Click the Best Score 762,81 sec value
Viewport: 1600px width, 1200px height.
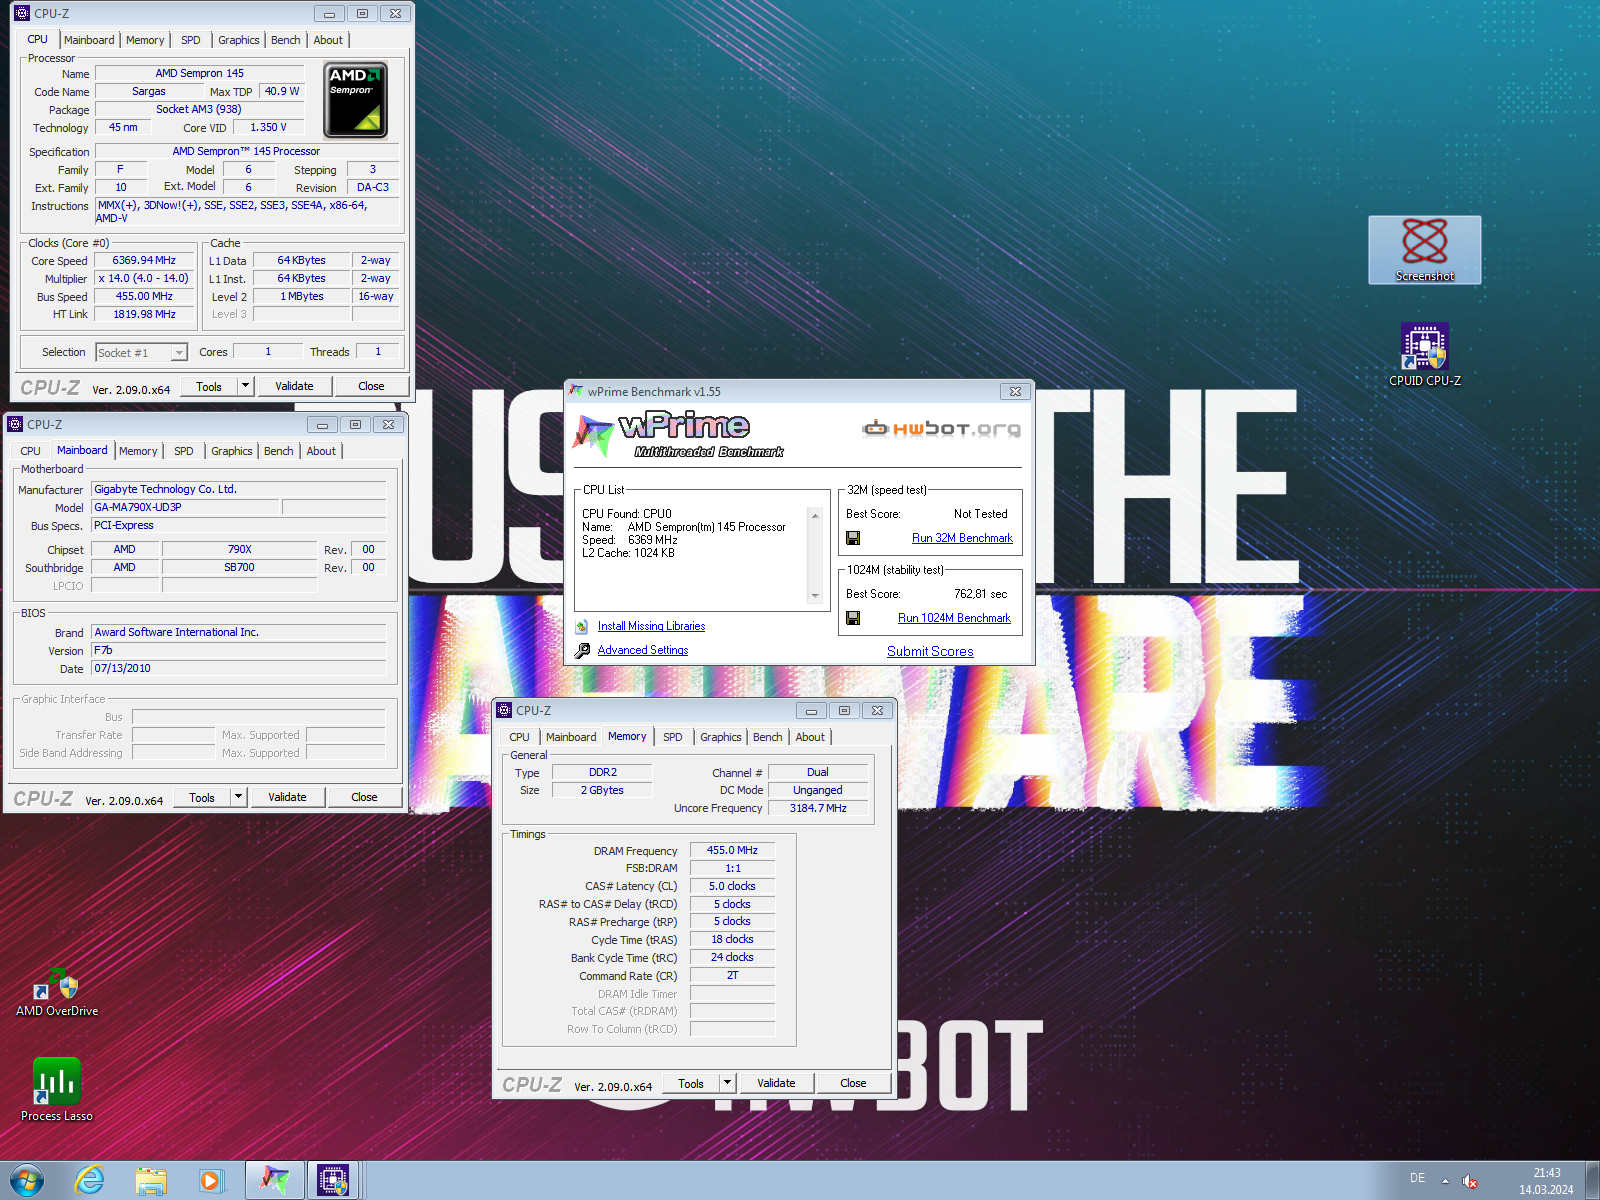coord(980,594)
